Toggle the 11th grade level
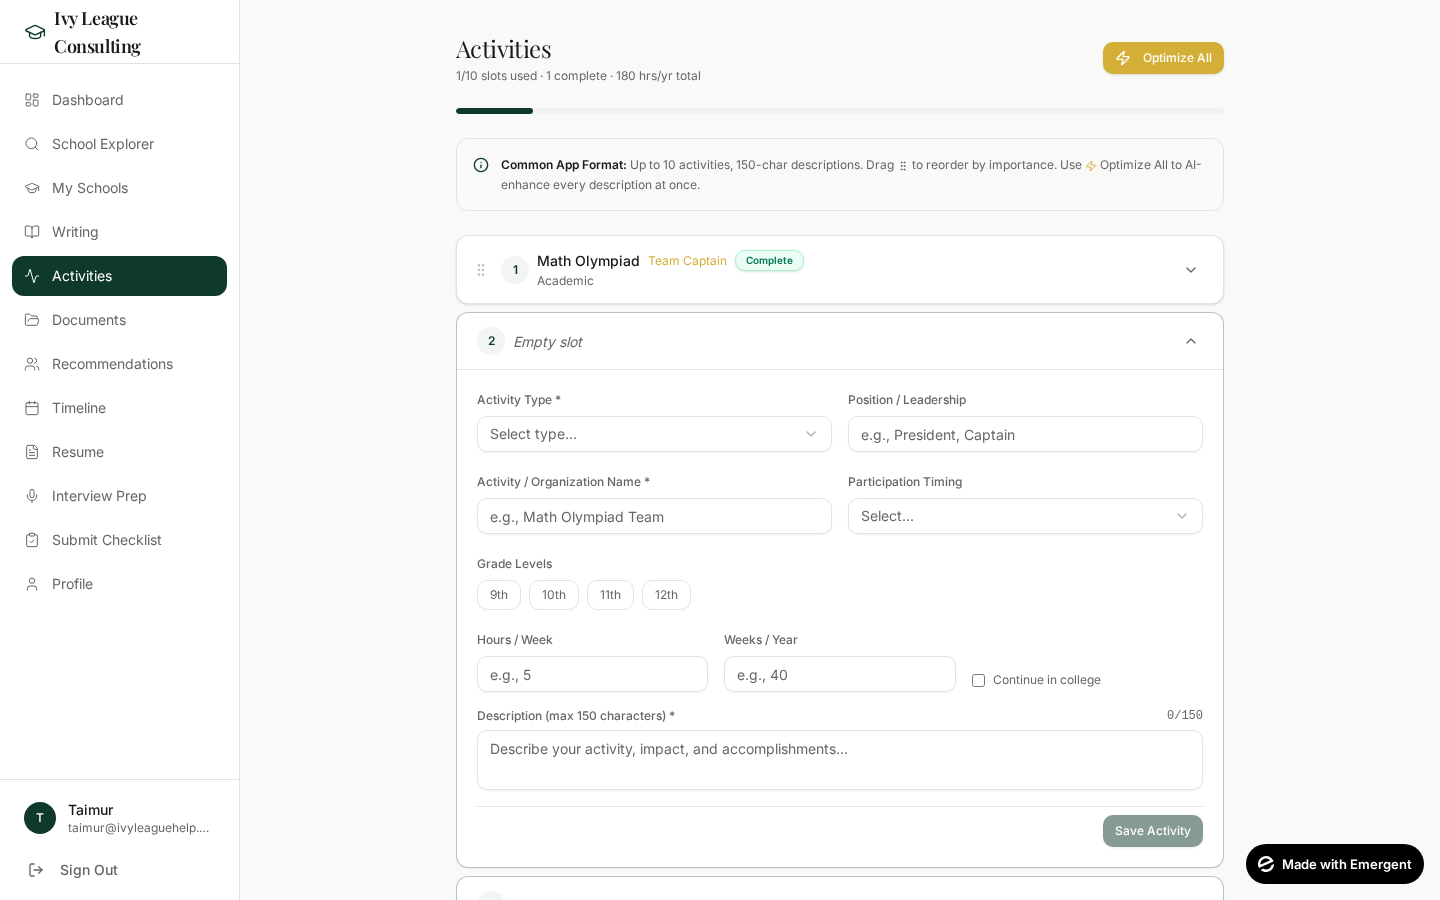1440x900 pixels. tap(610, 595)
